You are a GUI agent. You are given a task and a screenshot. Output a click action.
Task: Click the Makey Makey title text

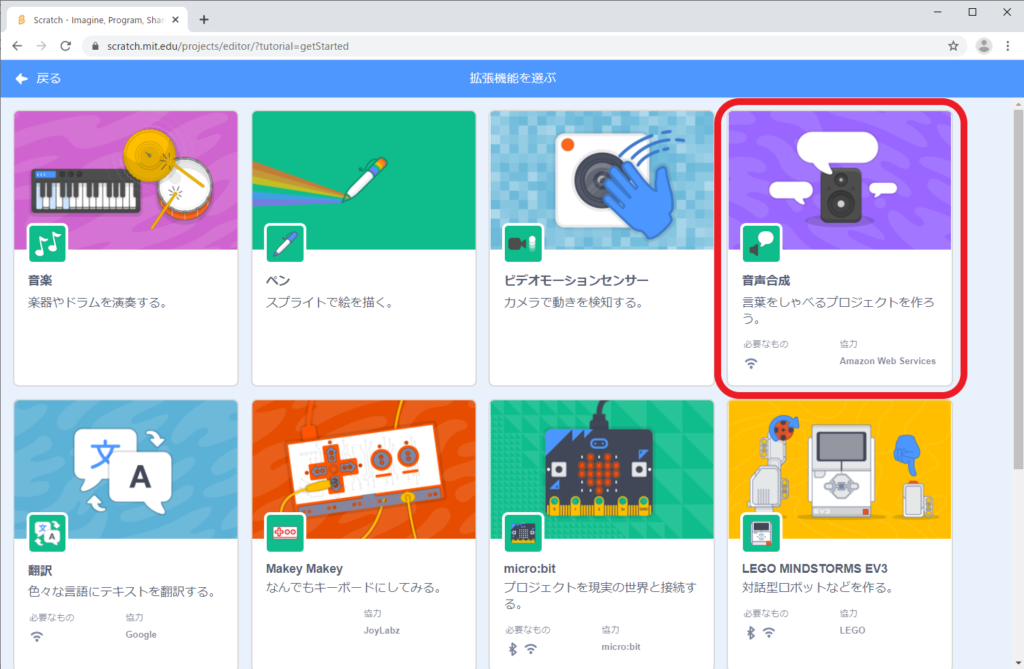pyautogui.click(x=304, y=569)
